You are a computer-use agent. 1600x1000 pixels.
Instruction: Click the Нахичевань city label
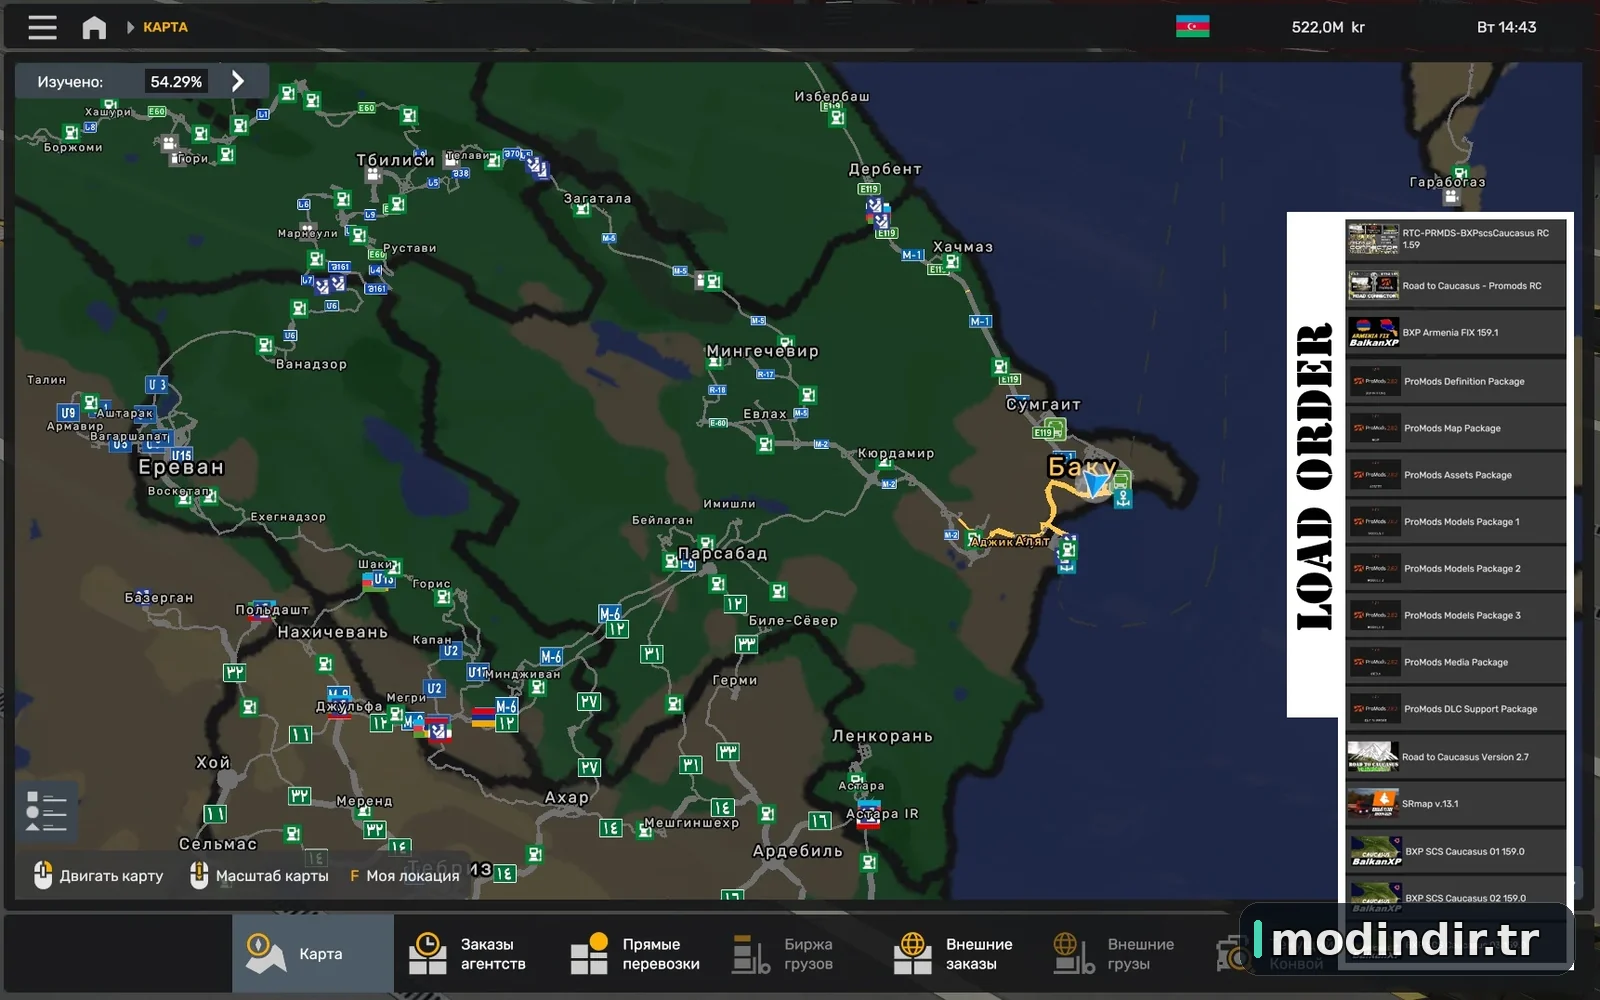[x=332, y=632]
